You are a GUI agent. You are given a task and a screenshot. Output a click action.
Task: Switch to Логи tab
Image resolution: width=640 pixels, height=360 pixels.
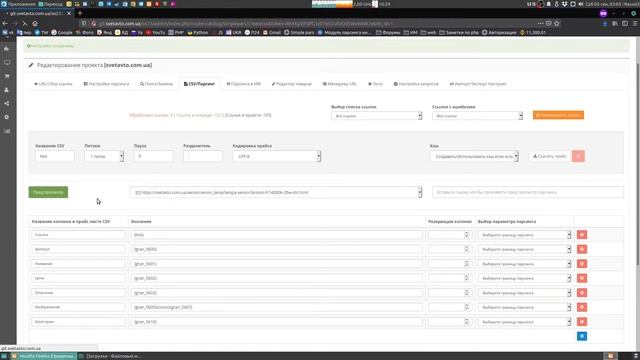coord(375,84)
